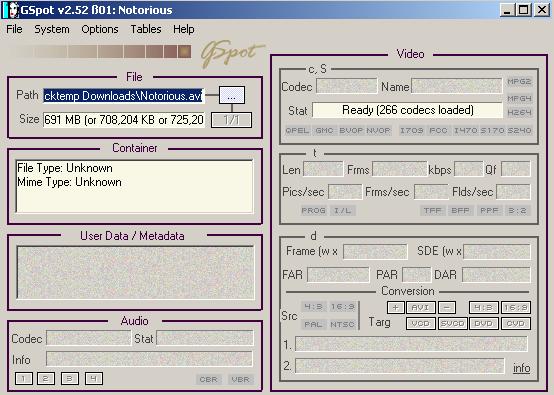Open the Options menu
Viewport: 554px width, 395px height.
(x=100, y=29)
